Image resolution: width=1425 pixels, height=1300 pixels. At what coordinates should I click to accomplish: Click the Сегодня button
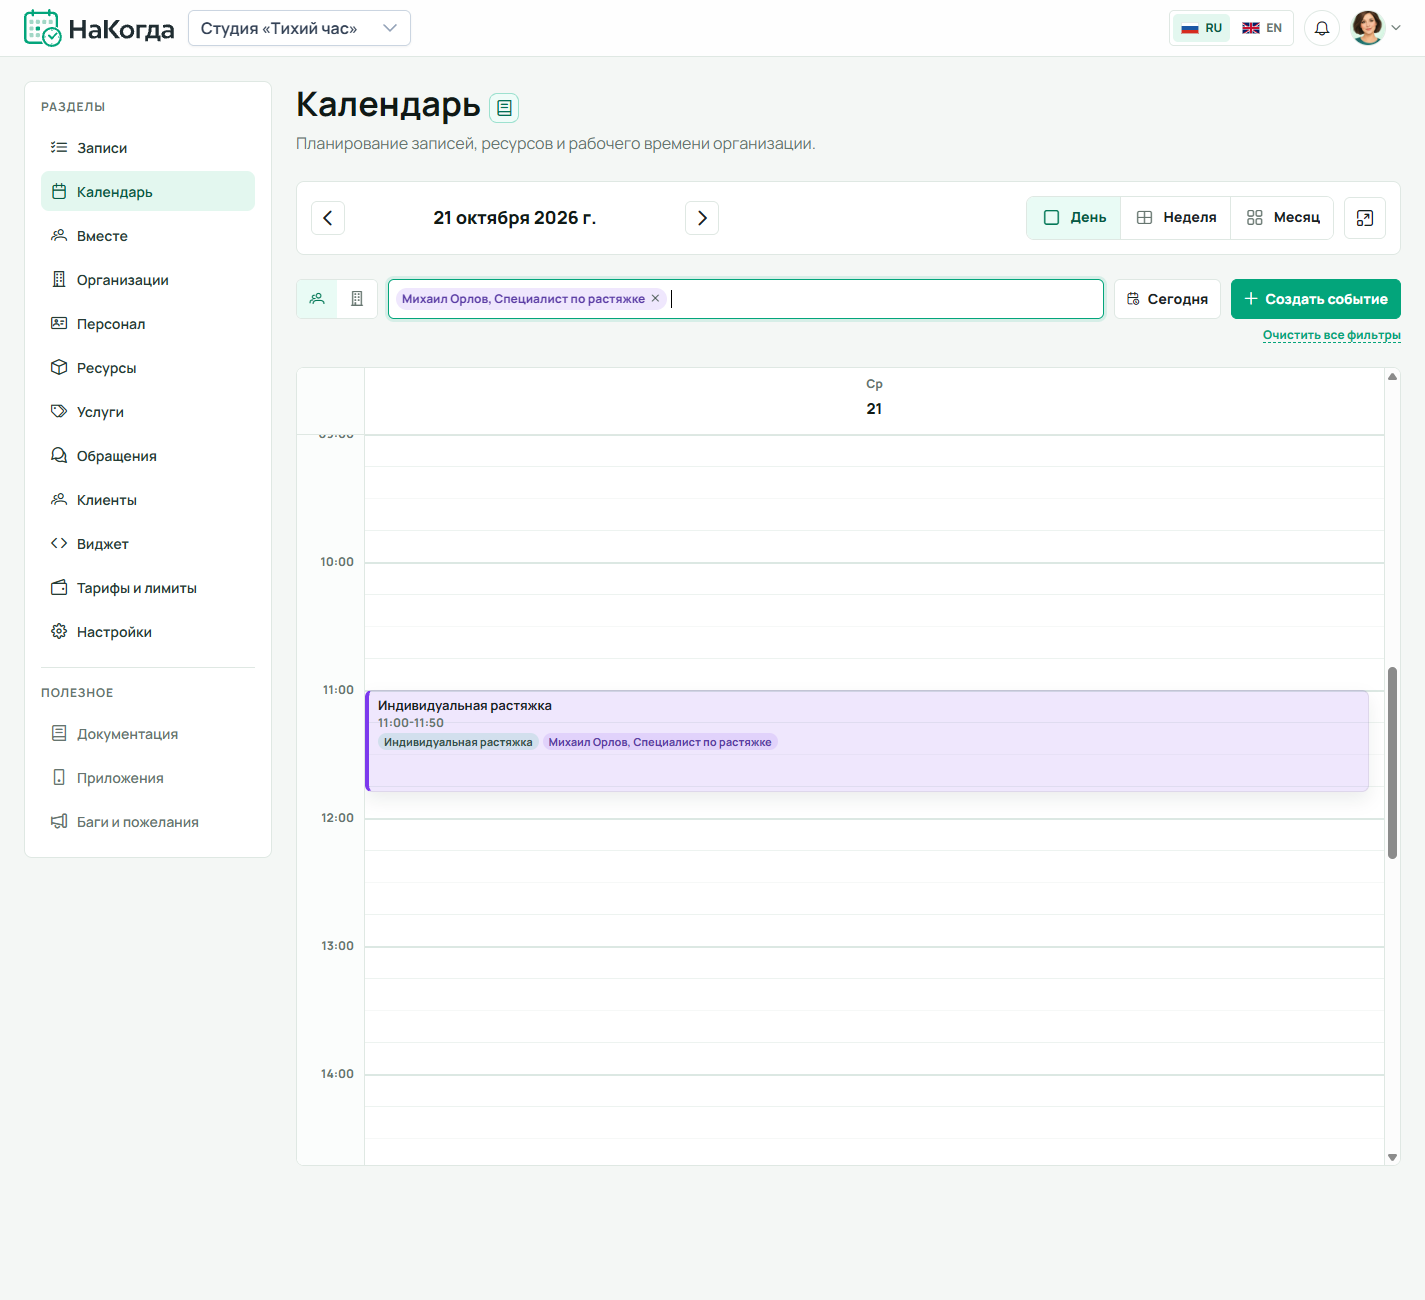point(1167,299)
